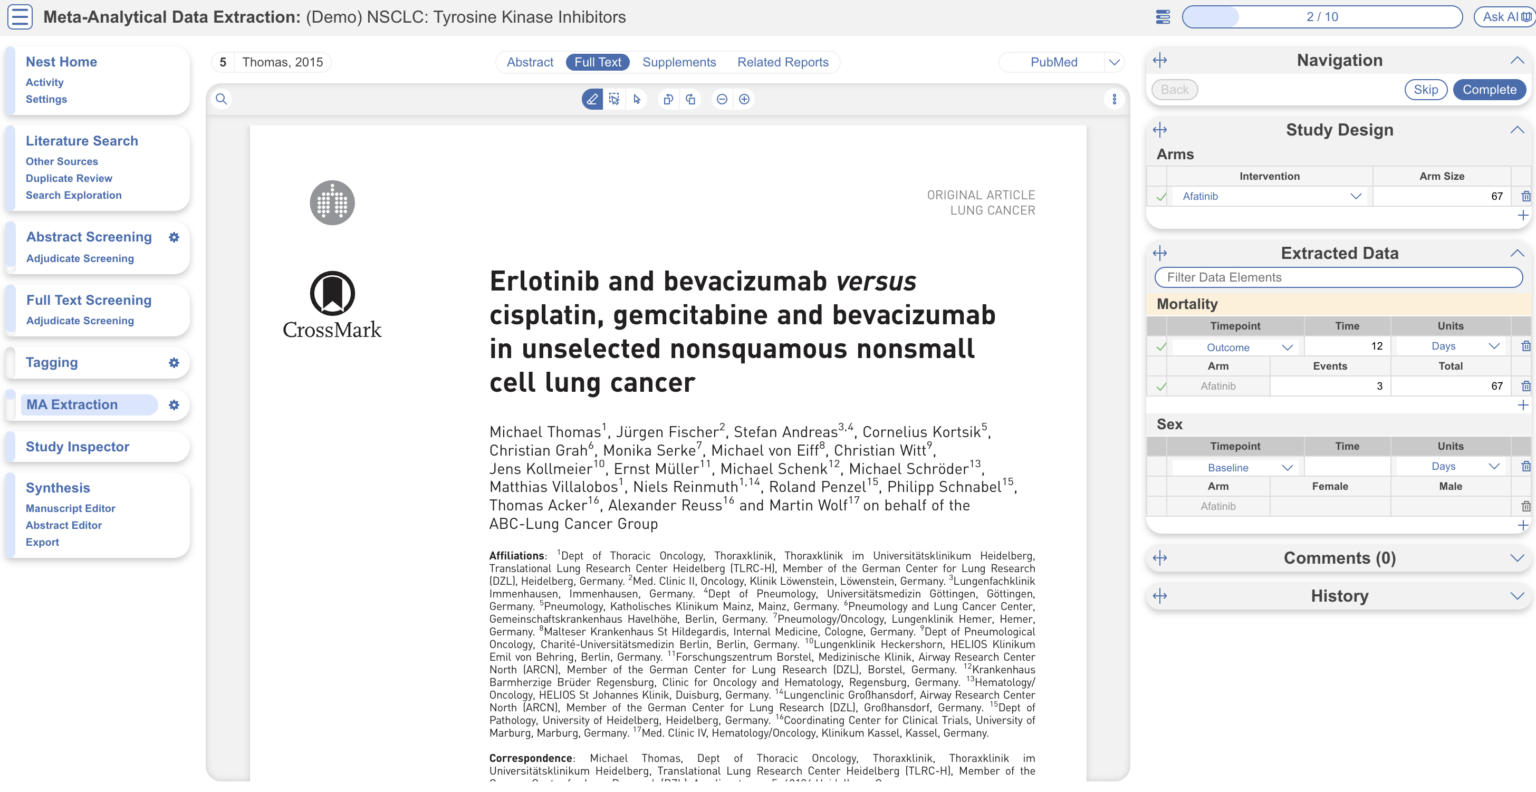Open the three-dot viewer options menu
This screenshot has height=792, width=1536.
(1114, 99)
